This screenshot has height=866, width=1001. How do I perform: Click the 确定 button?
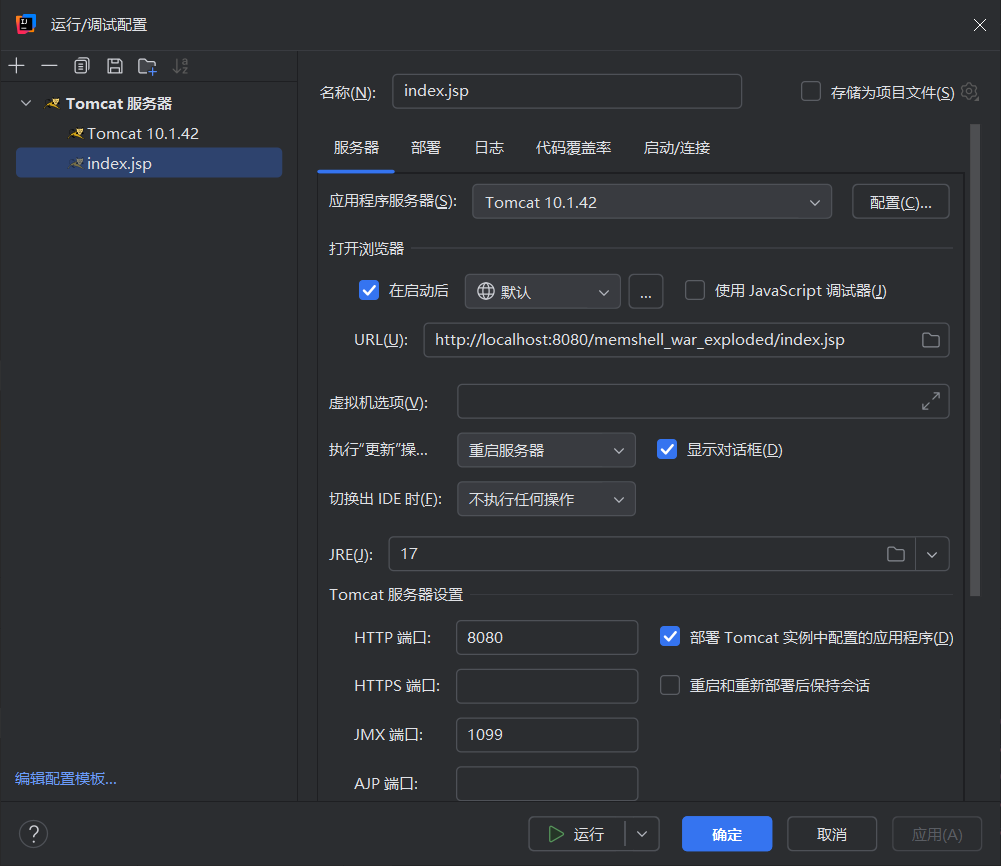pyautogui.click(x=726, y=834)
